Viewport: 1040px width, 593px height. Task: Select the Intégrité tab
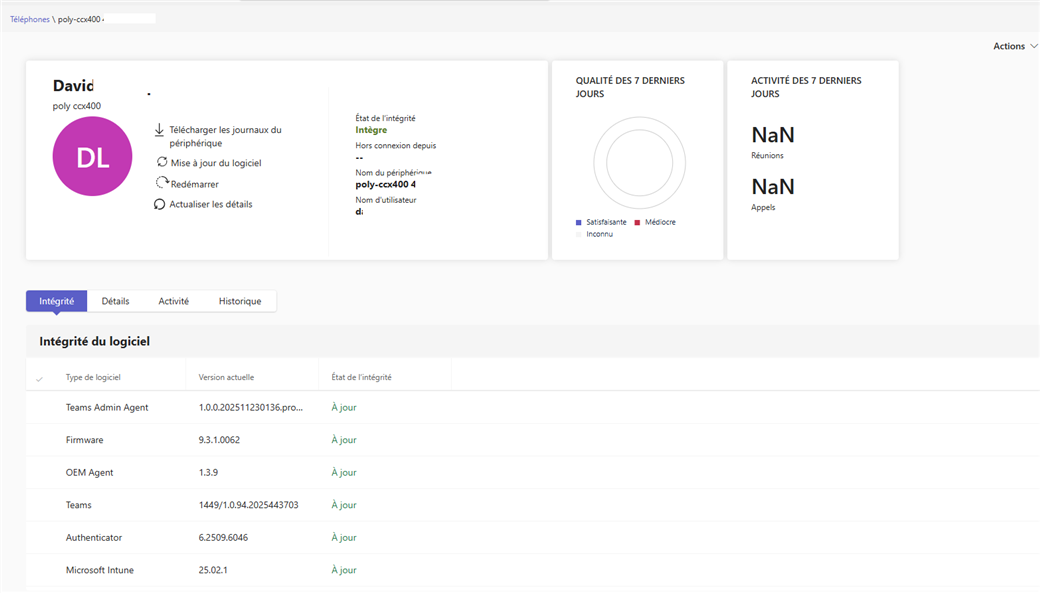point(56,301)
